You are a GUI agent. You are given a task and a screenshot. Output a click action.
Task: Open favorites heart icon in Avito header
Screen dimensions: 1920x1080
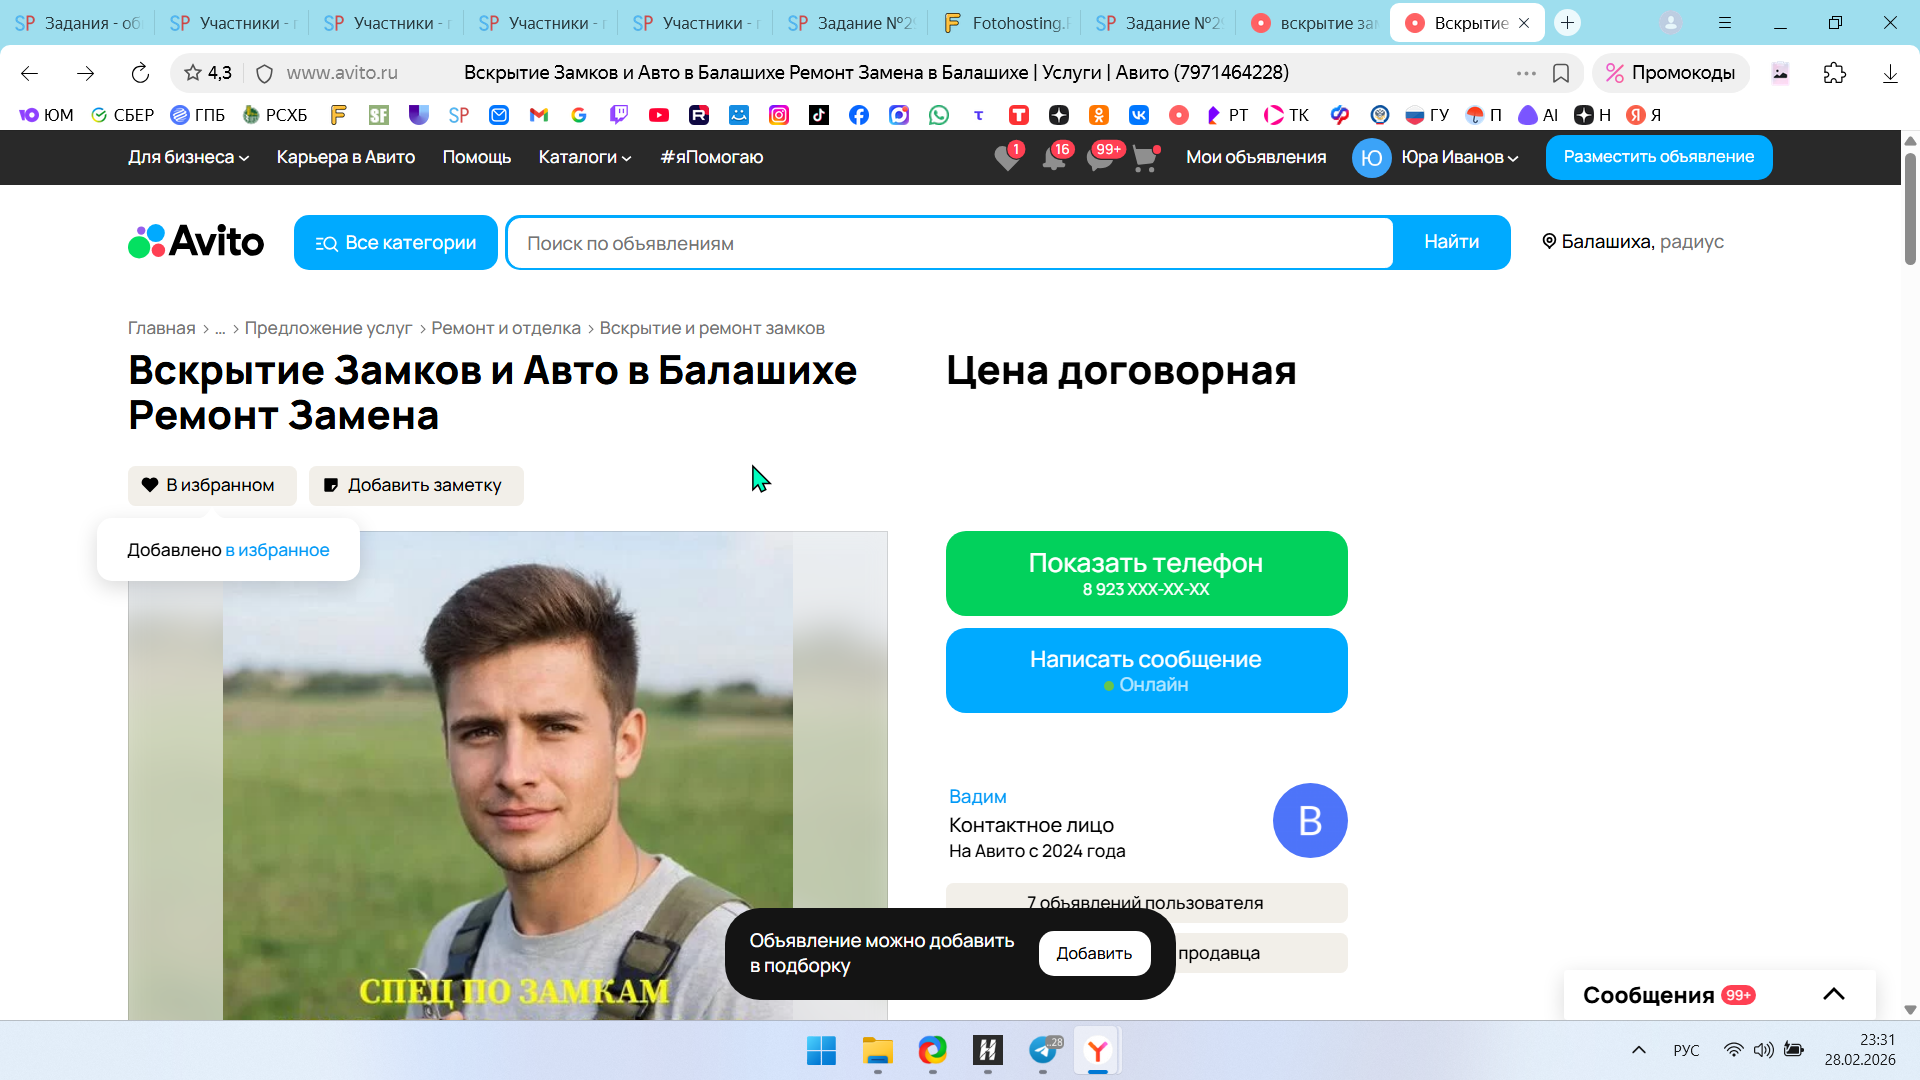point(1007,158)
